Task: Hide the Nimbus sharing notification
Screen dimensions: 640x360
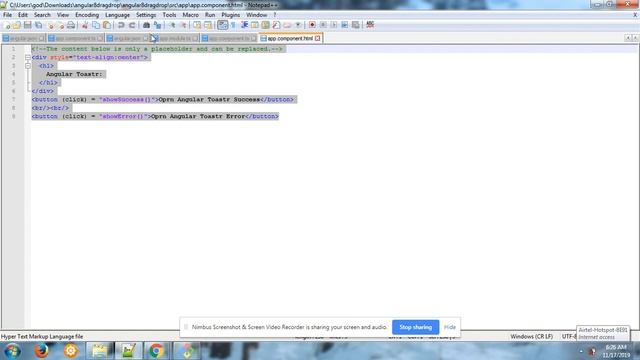Action: click(449, 327)
